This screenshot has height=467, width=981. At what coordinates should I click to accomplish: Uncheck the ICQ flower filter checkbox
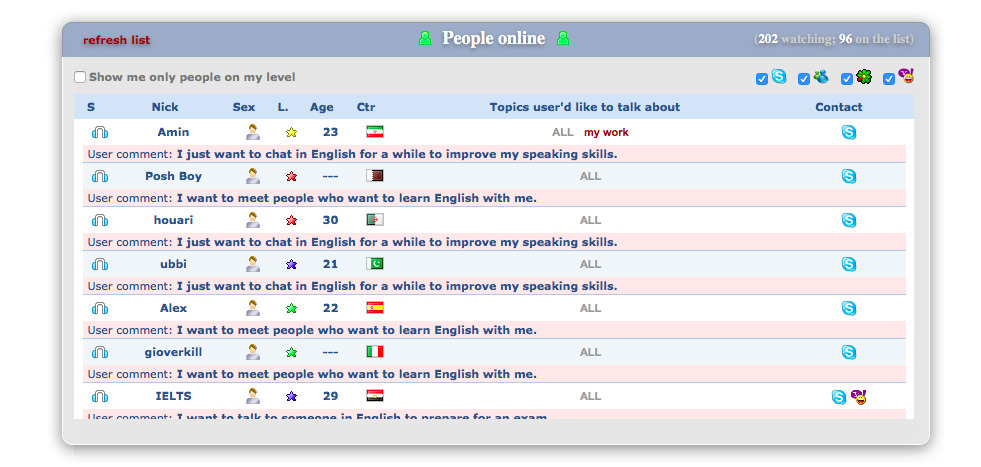pyautogui.click(x=847, y=79)
